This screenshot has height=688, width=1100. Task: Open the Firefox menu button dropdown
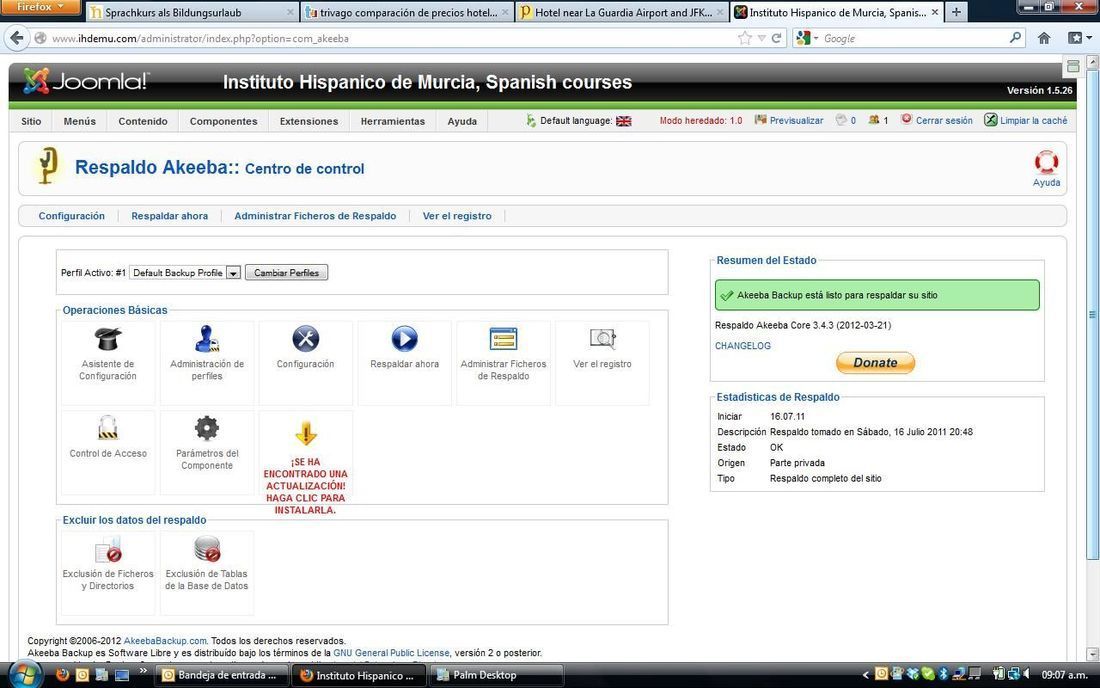pos(41,7)
